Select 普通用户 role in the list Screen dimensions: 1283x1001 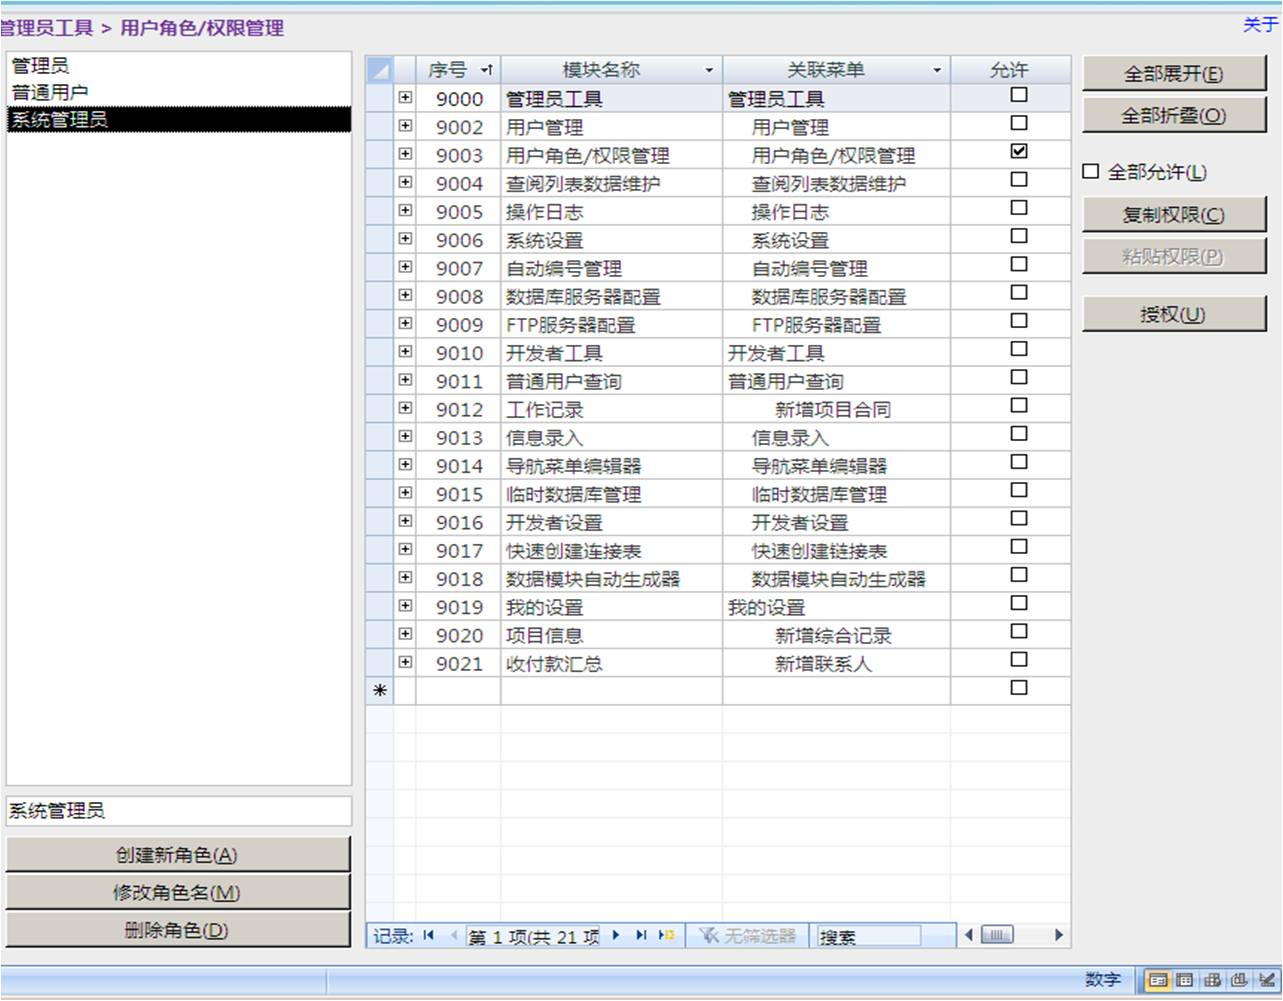pyautogui.click(x=50, y=92)
